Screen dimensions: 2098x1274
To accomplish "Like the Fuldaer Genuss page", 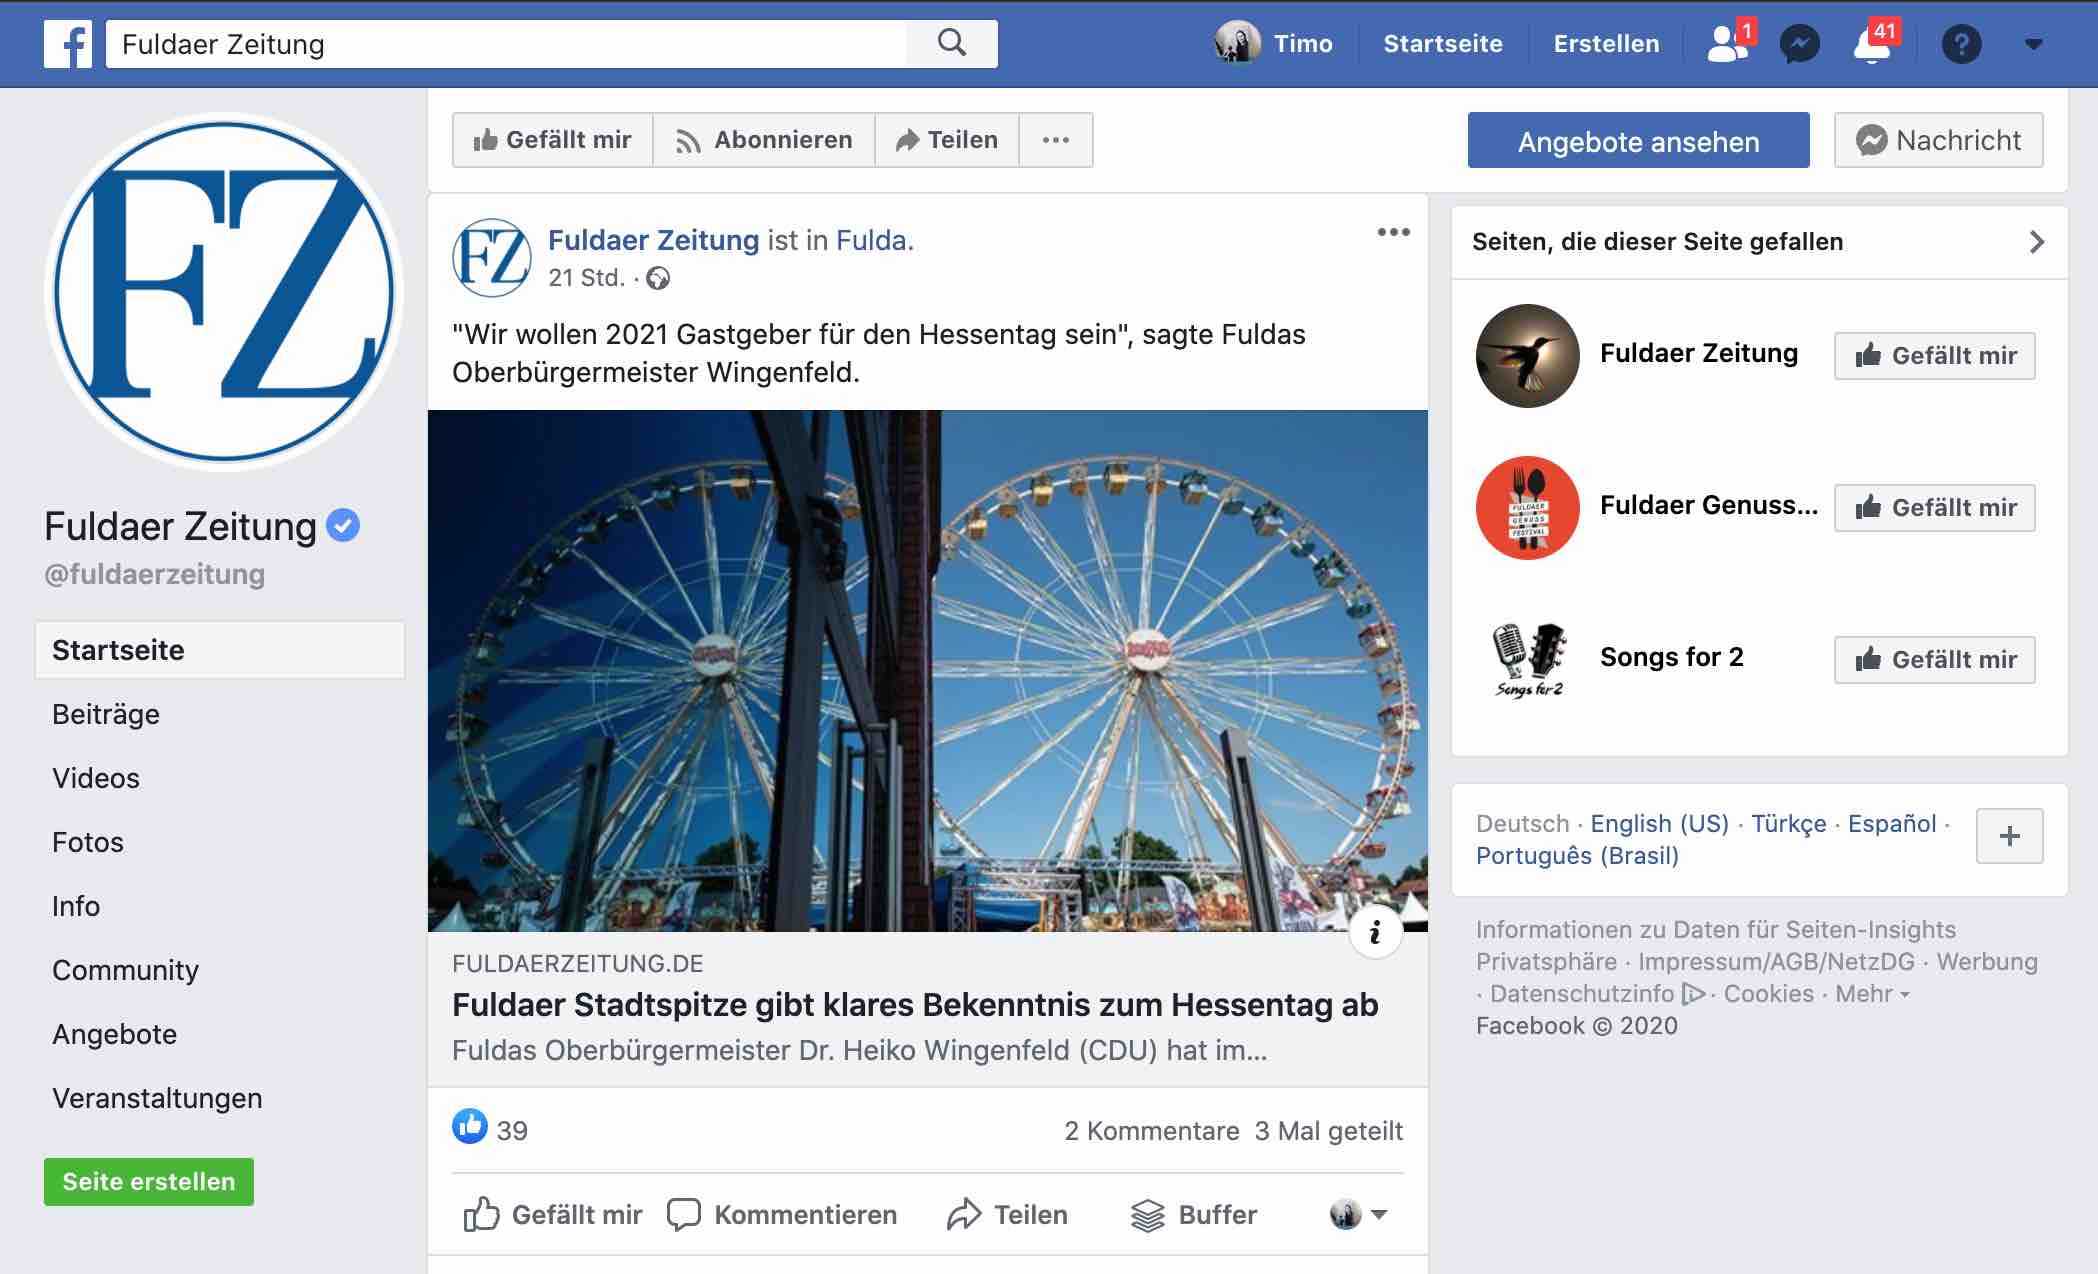I will (x=1934, y=508).
